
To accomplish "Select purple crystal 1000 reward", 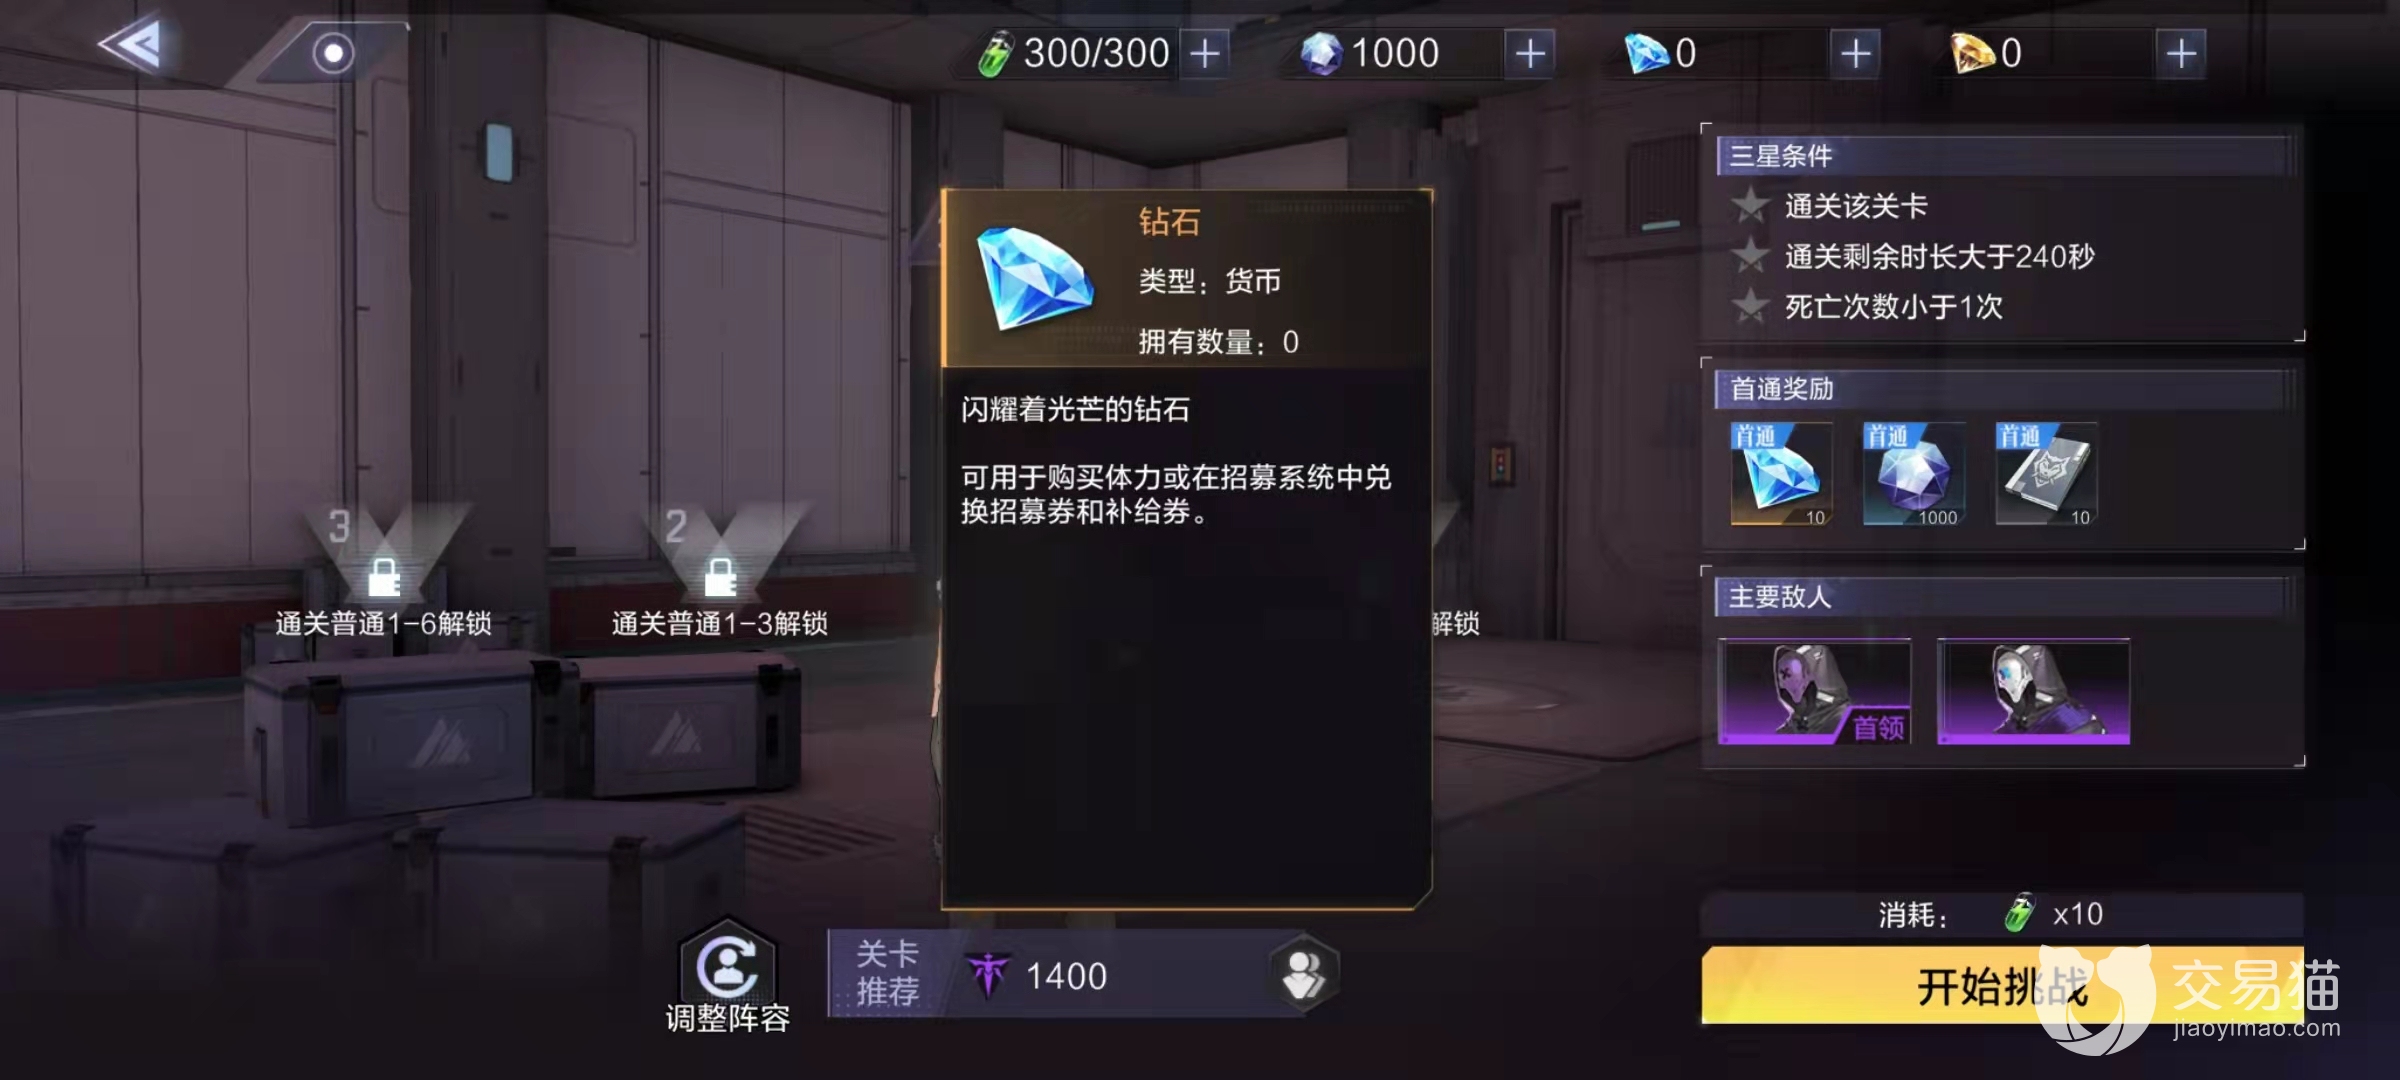I will (x=1914, y=474).
